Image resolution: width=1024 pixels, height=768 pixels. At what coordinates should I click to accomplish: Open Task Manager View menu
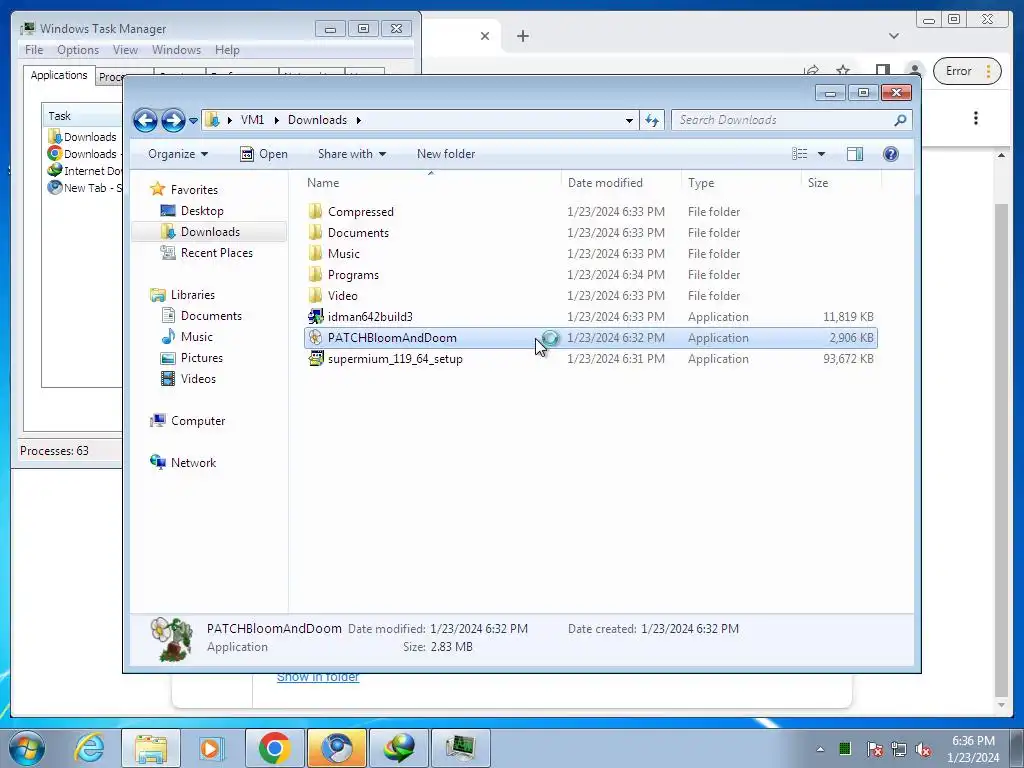point(125,50)
